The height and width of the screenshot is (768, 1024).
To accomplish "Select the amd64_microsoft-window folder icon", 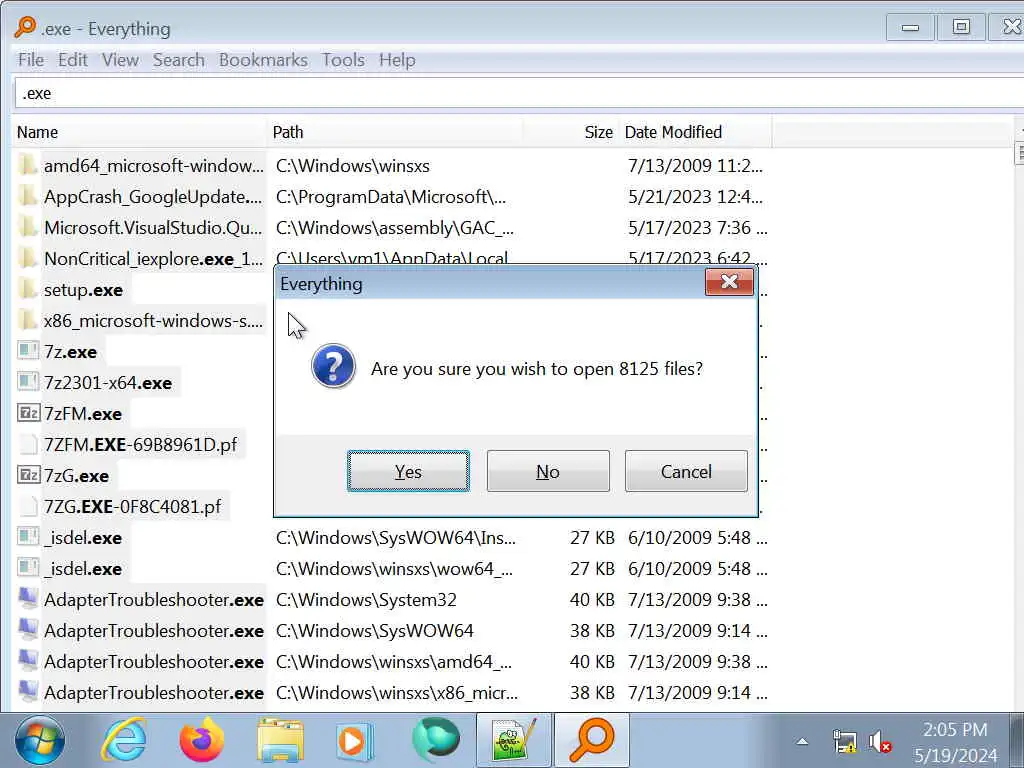I will (x=27, y=165).
